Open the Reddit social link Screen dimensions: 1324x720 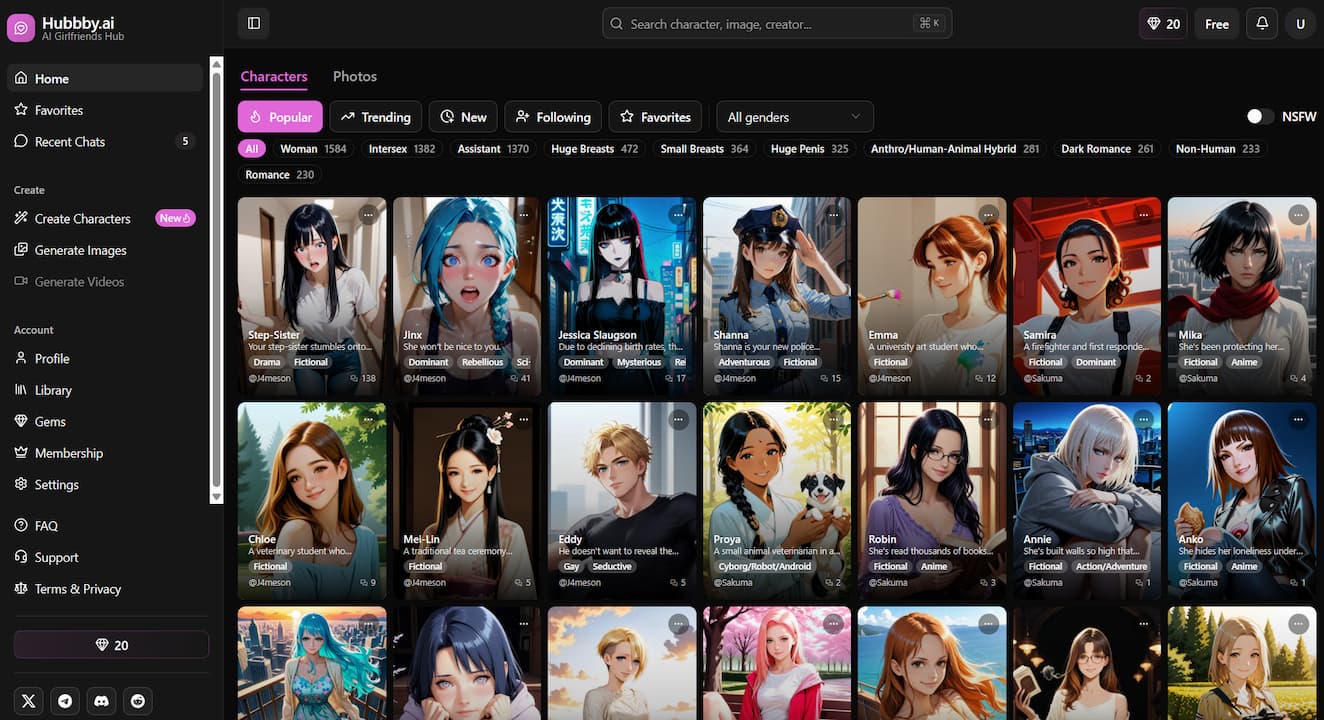click(x=137, y=701)
